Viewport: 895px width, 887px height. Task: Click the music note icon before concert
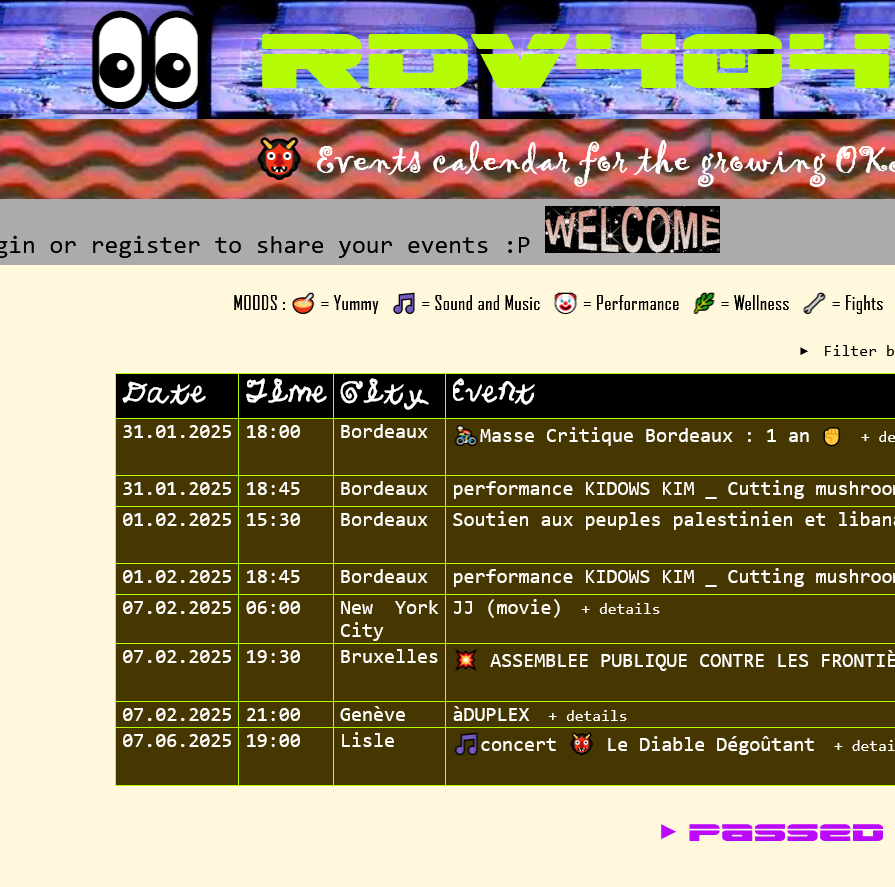tap(466, 745)
